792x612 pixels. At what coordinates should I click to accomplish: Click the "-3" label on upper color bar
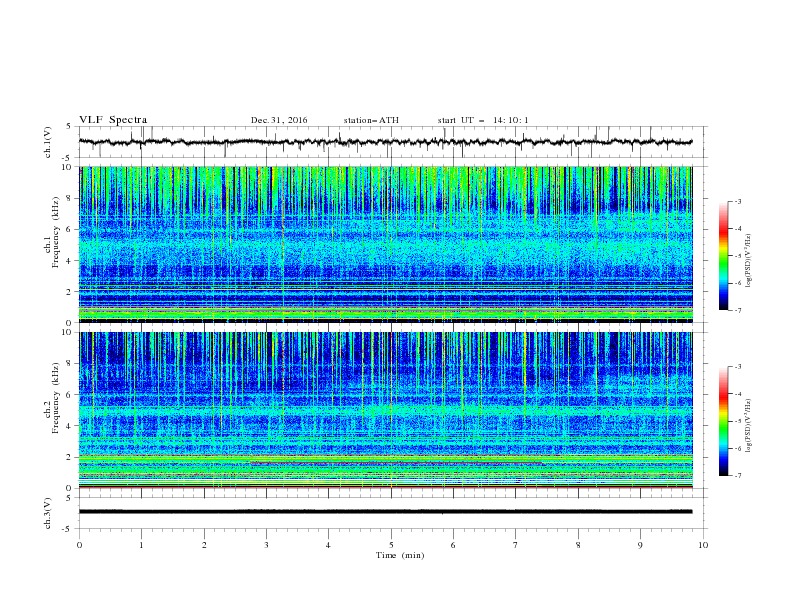point(737,201)
